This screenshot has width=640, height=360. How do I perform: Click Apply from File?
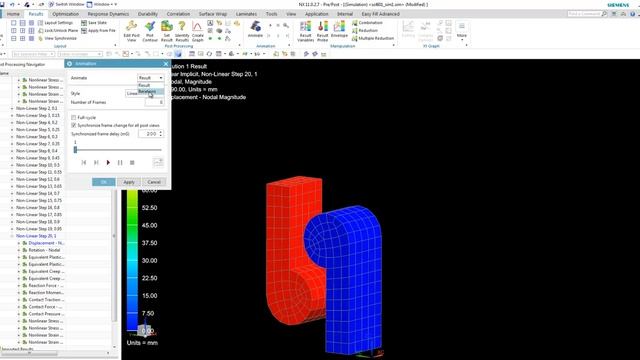98,31
